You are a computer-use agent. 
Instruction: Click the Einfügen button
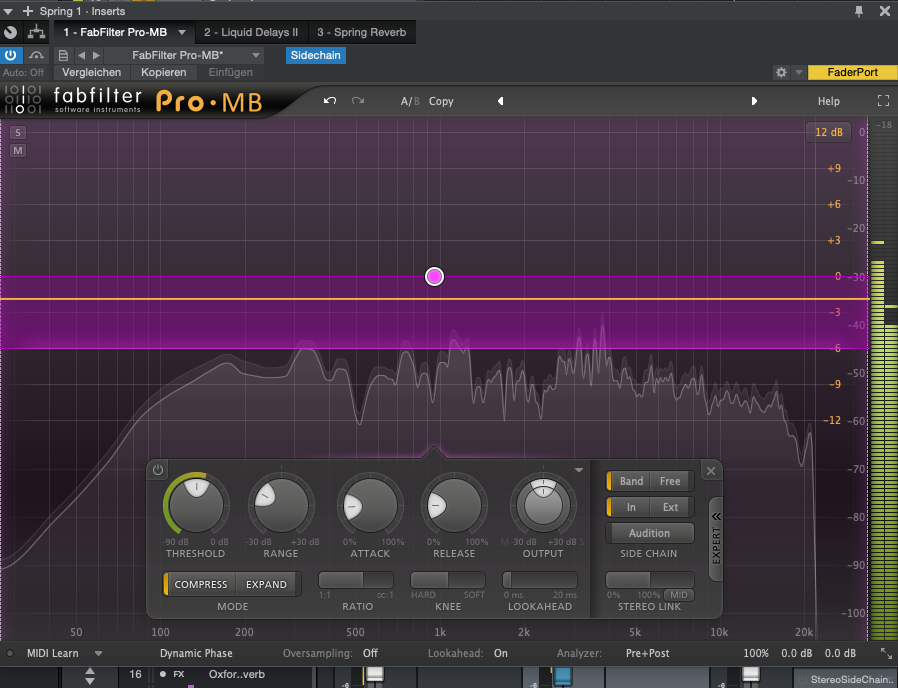pyautogui.click(x=230, y=72)
